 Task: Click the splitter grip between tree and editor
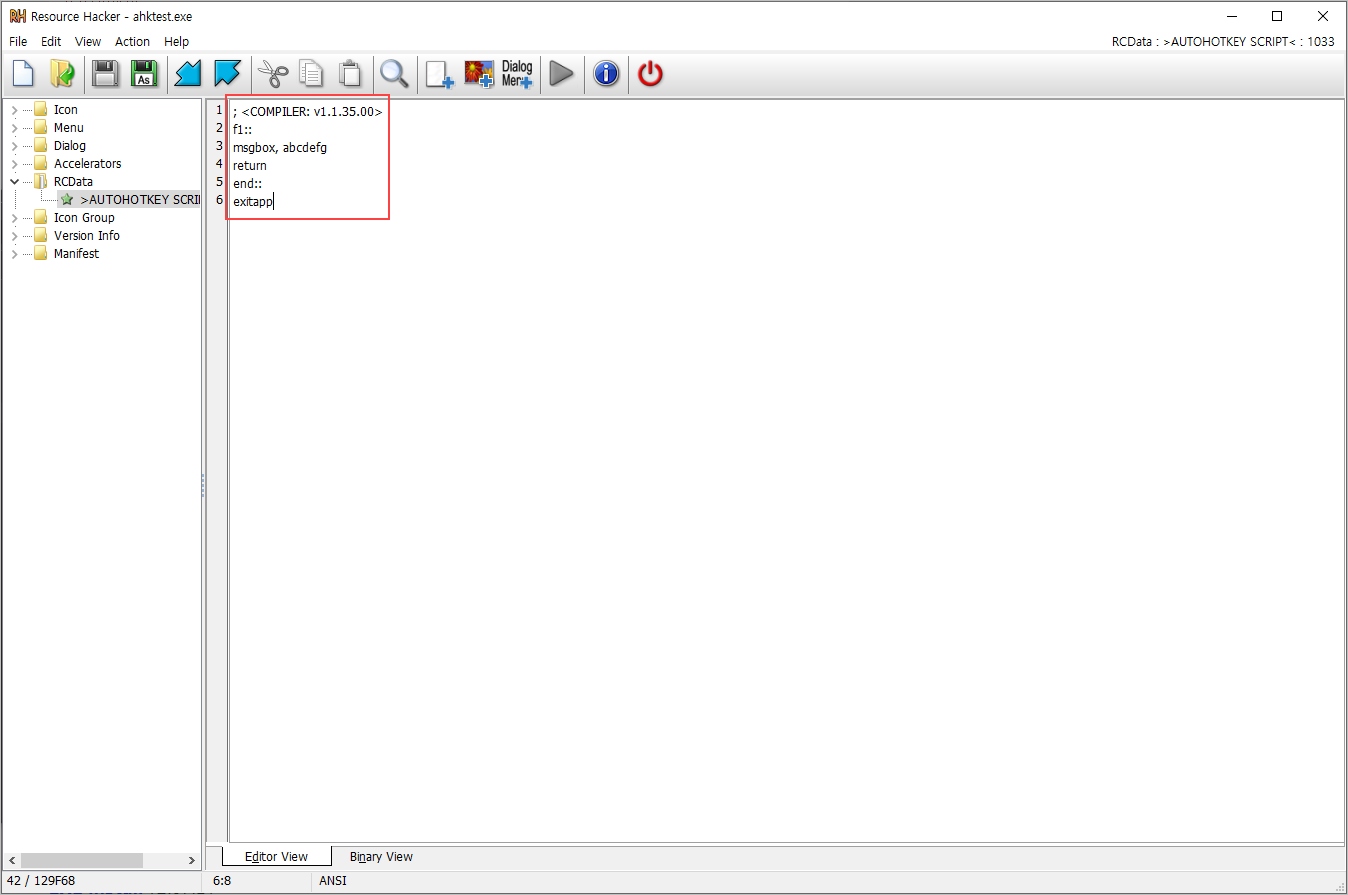(203, 486)
